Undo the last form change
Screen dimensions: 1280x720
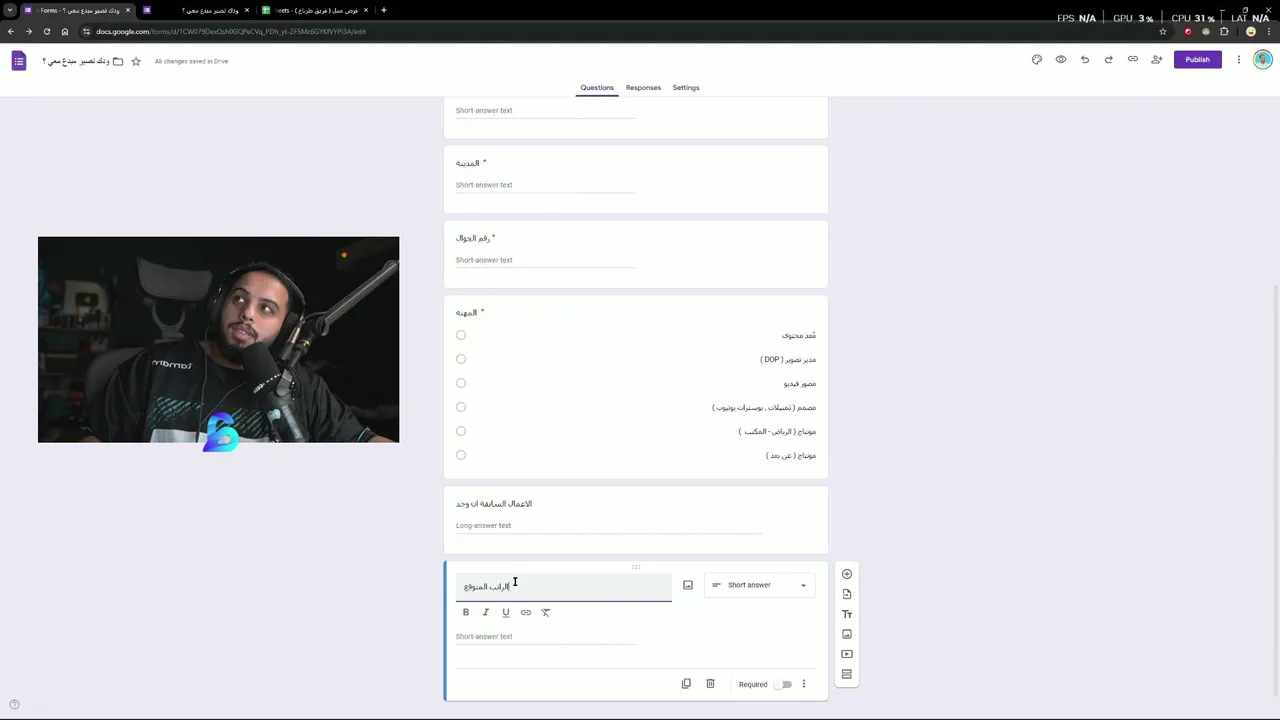tap(1085, 60)
